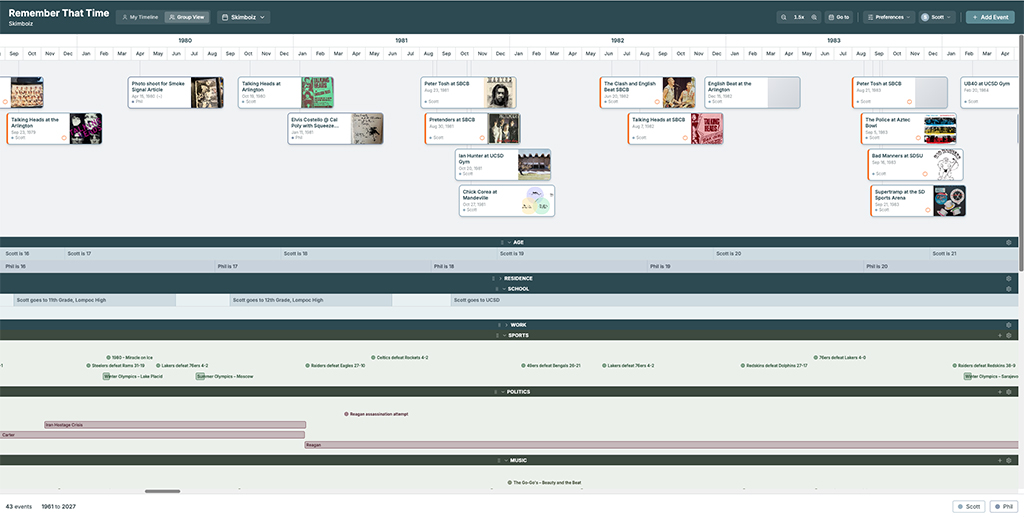Viewport: 1024px width, 517px height.
Task: Toggle the Scott filter chip in footer
Action: coord(968,507)
